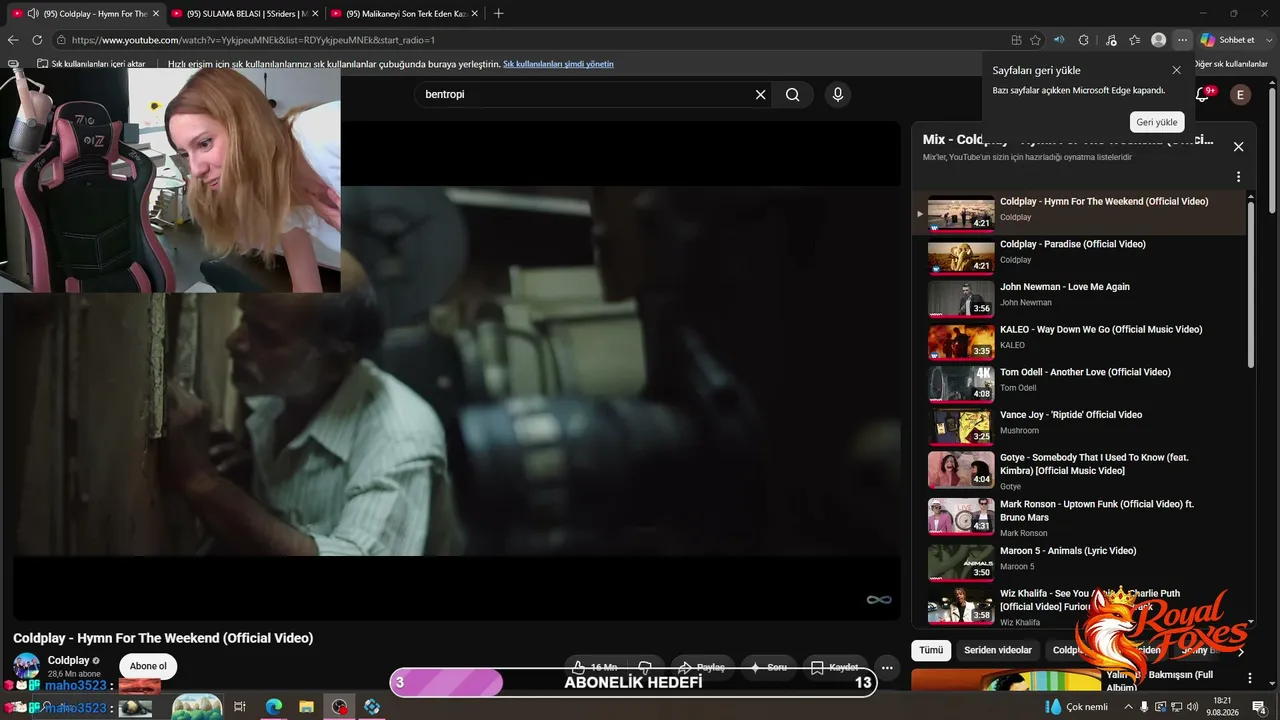The width and height of the screenshot is (1280, 720).
Task: Open File Explorer from the taskbar
Action: [306, 707]
